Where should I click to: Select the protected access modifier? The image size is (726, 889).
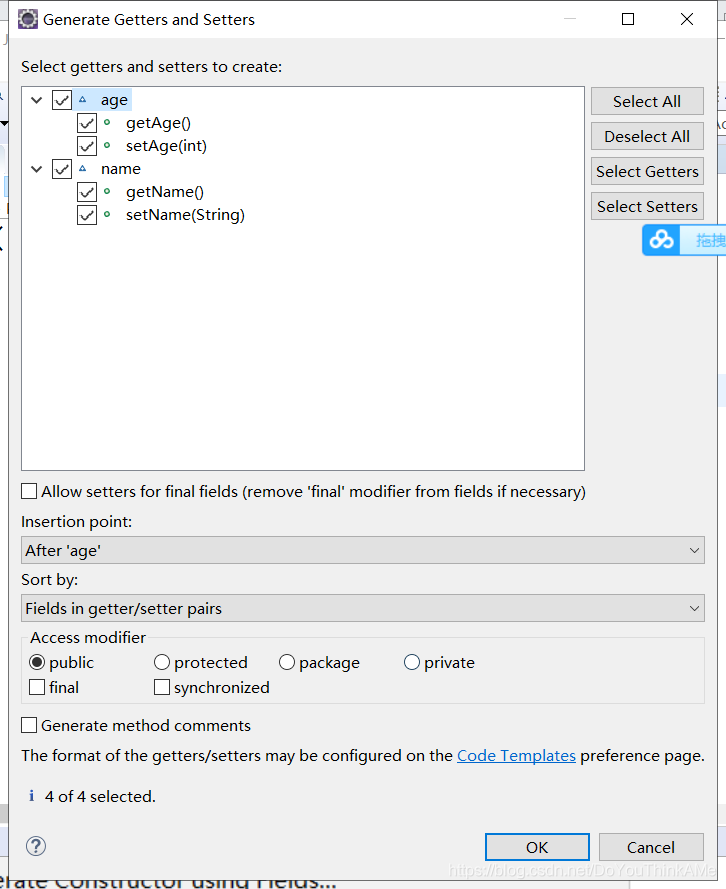point(162,662)
